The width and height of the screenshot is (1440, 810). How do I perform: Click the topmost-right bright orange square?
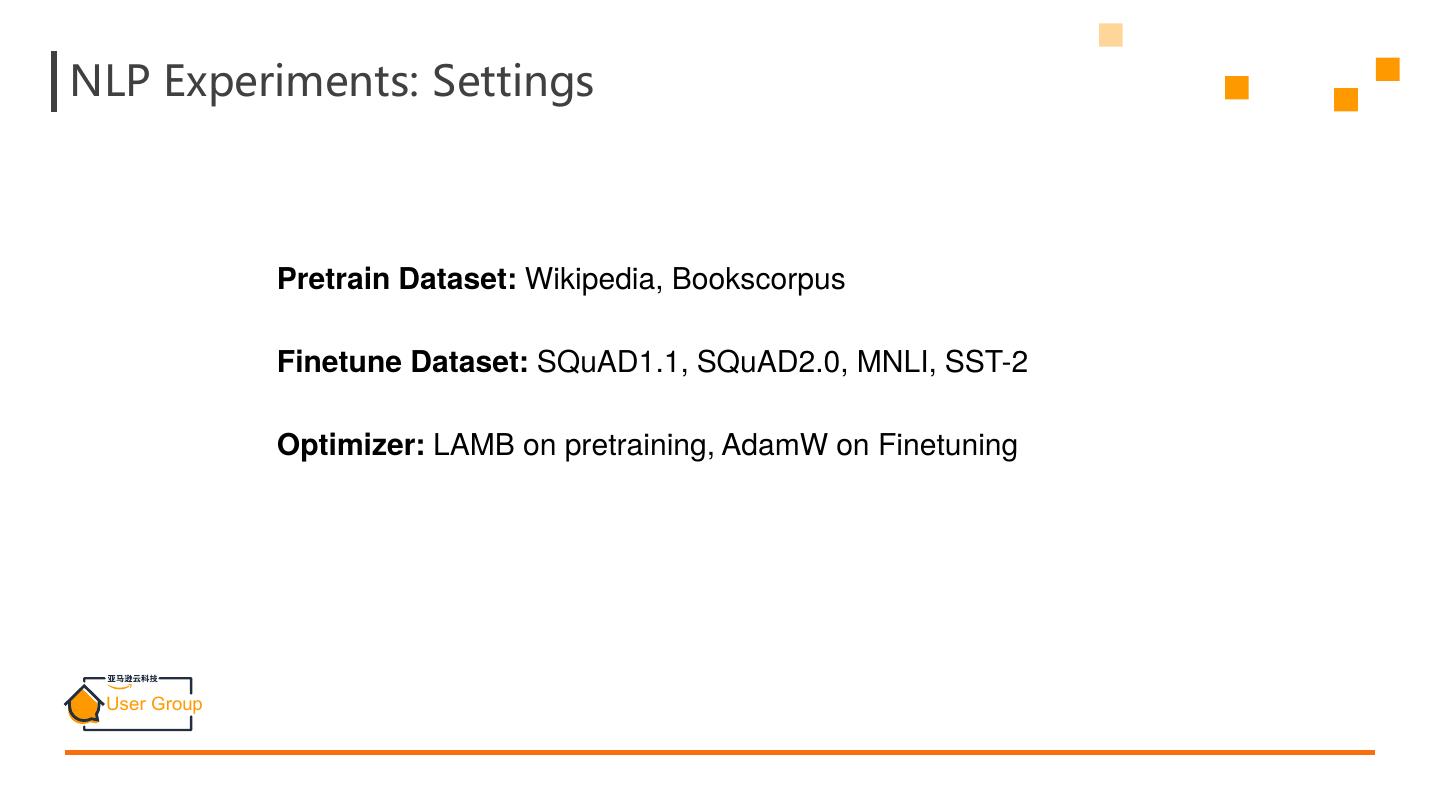(x=1387, y=69)
